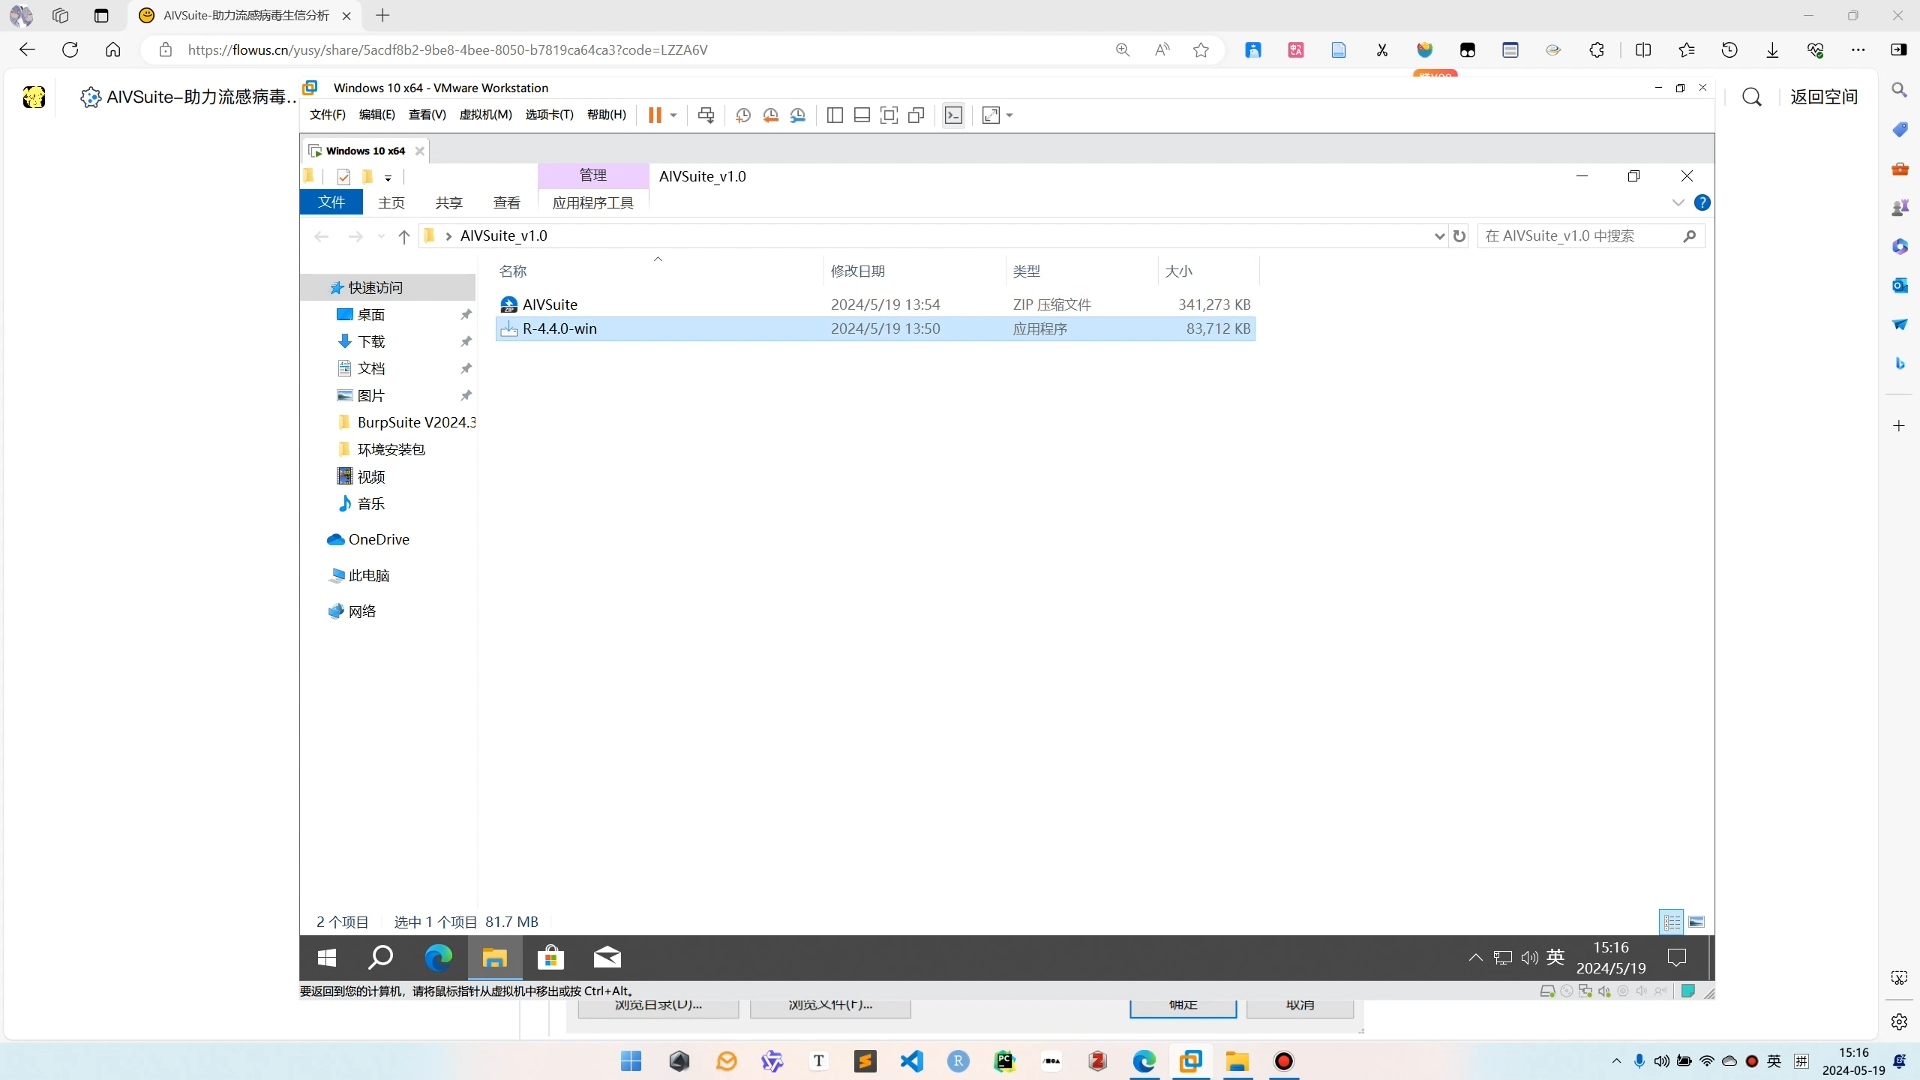The height and width of the screenshot is (1080, 1920).
Task: Expand the stretch display dropdown arrow in VMware
Action: coord(1010,115)
